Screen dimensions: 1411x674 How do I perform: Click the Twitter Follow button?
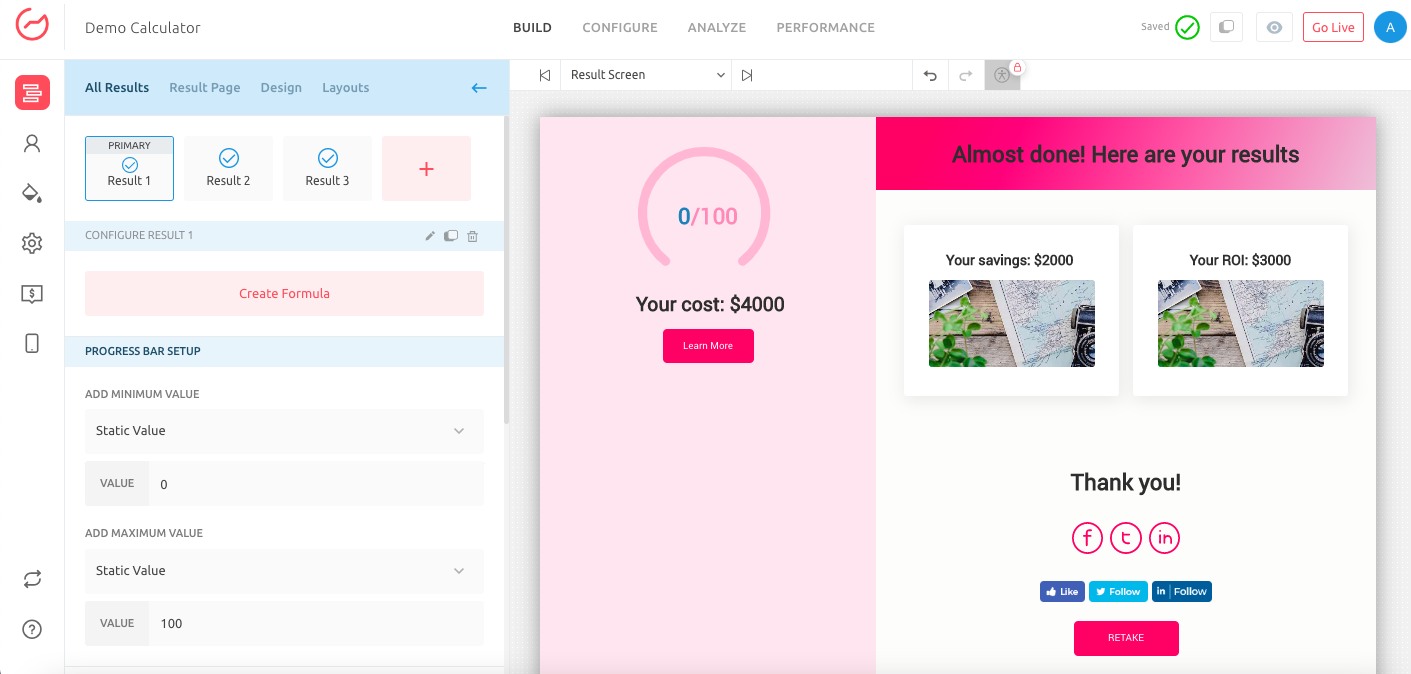click(x=1117, y=592)
